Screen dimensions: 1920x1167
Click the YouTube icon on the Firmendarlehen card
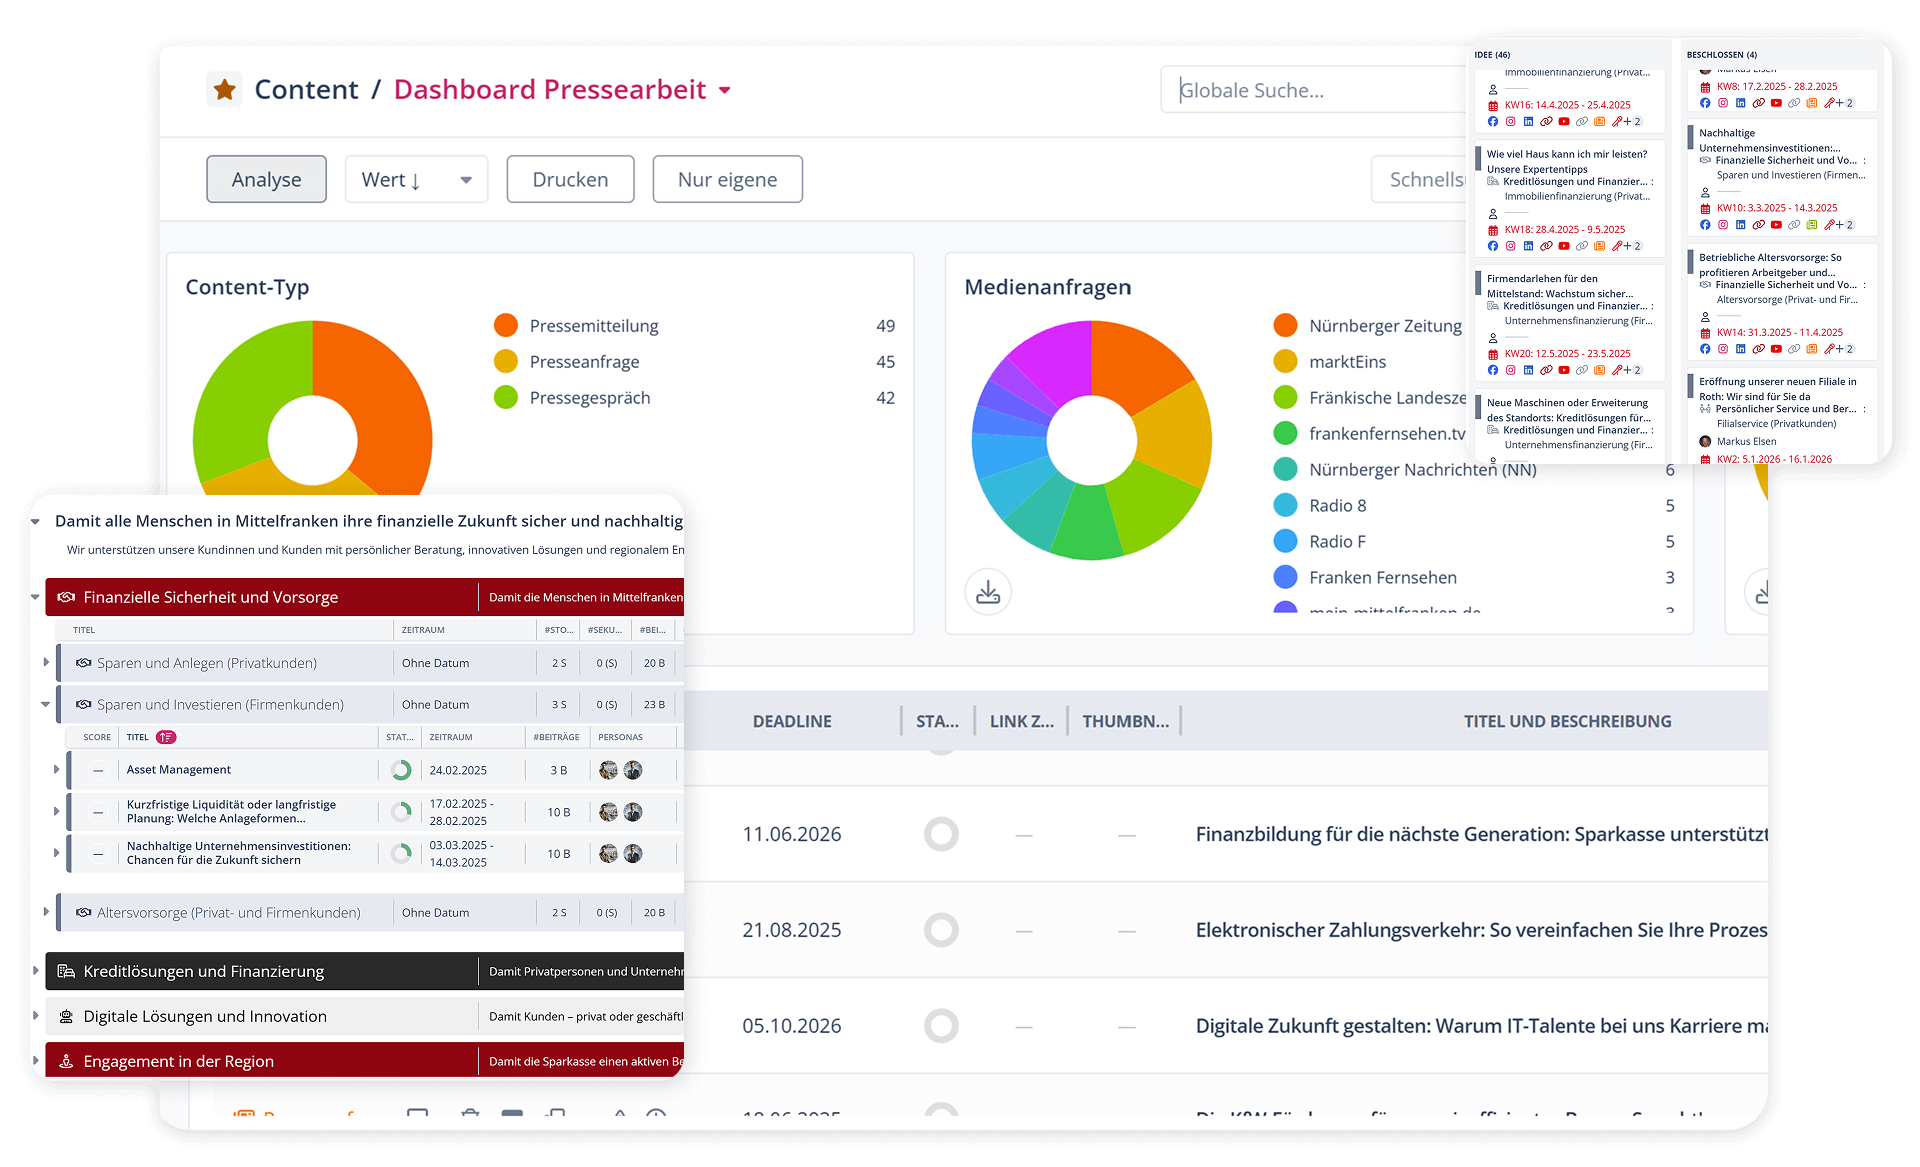(1563, 369)
